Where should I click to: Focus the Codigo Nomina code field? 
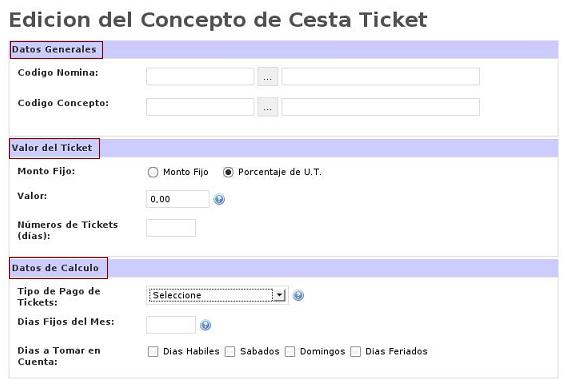[200, 76]
